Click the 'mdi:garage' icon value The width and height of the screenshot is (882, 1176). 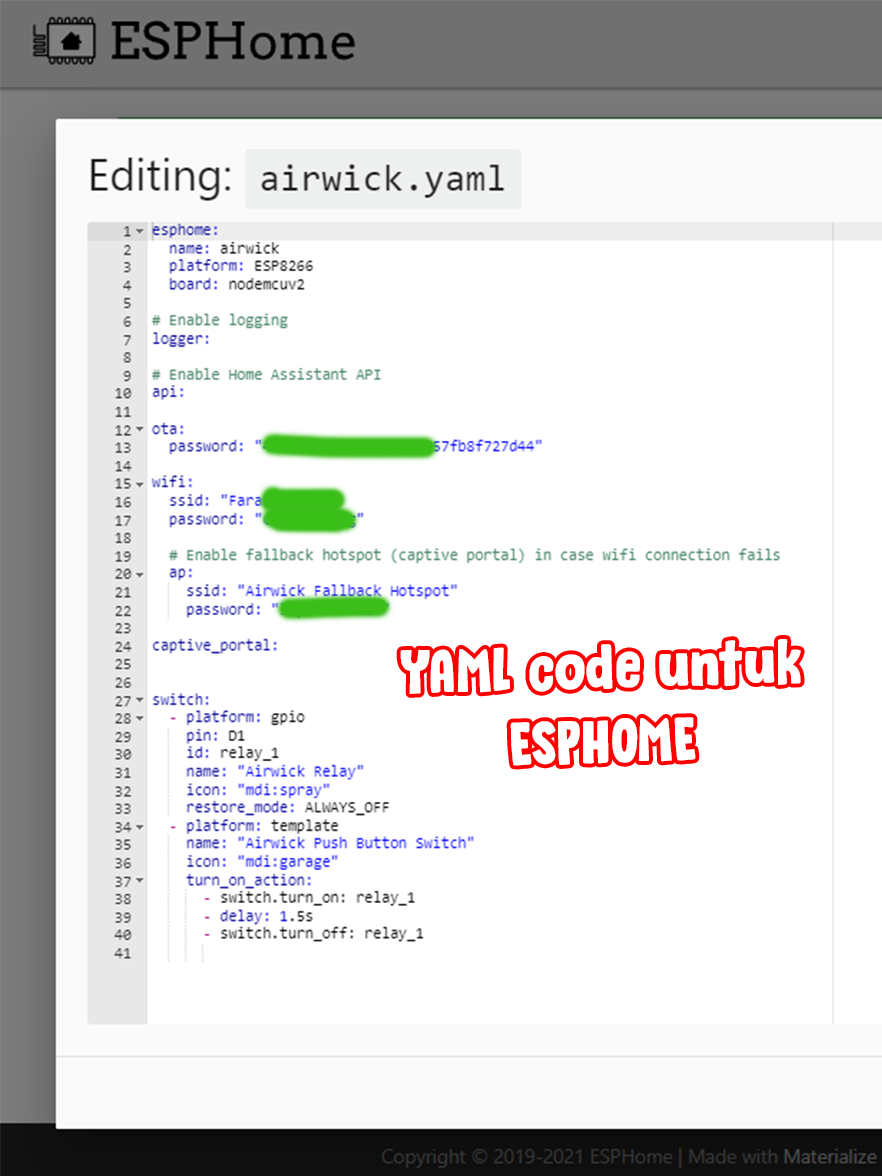(287, 862)
